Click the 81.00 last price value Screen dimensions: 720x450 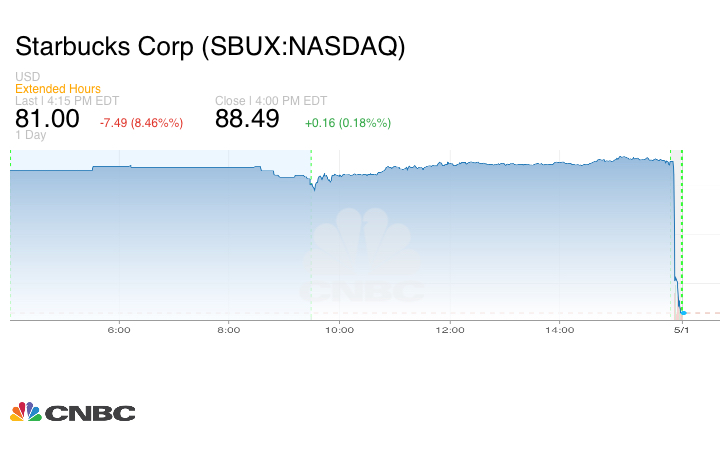pyautogui.click(x=47, y=118)
